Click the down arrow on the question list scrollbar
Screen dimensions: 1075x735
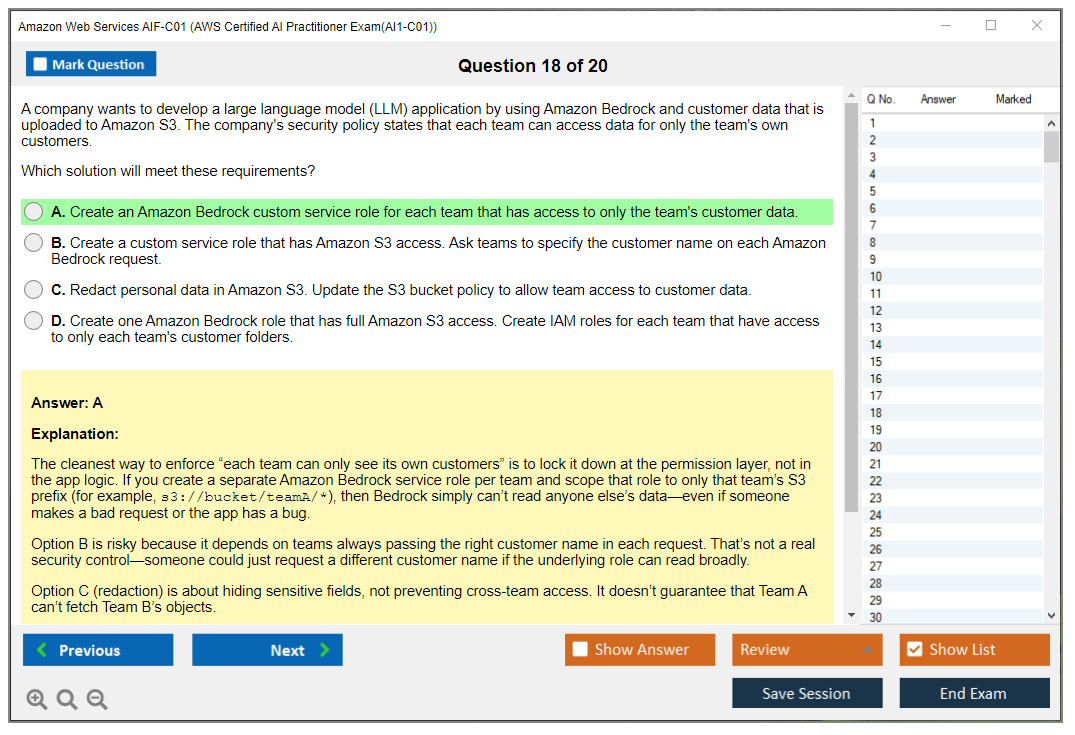(x=1051, y=615)
